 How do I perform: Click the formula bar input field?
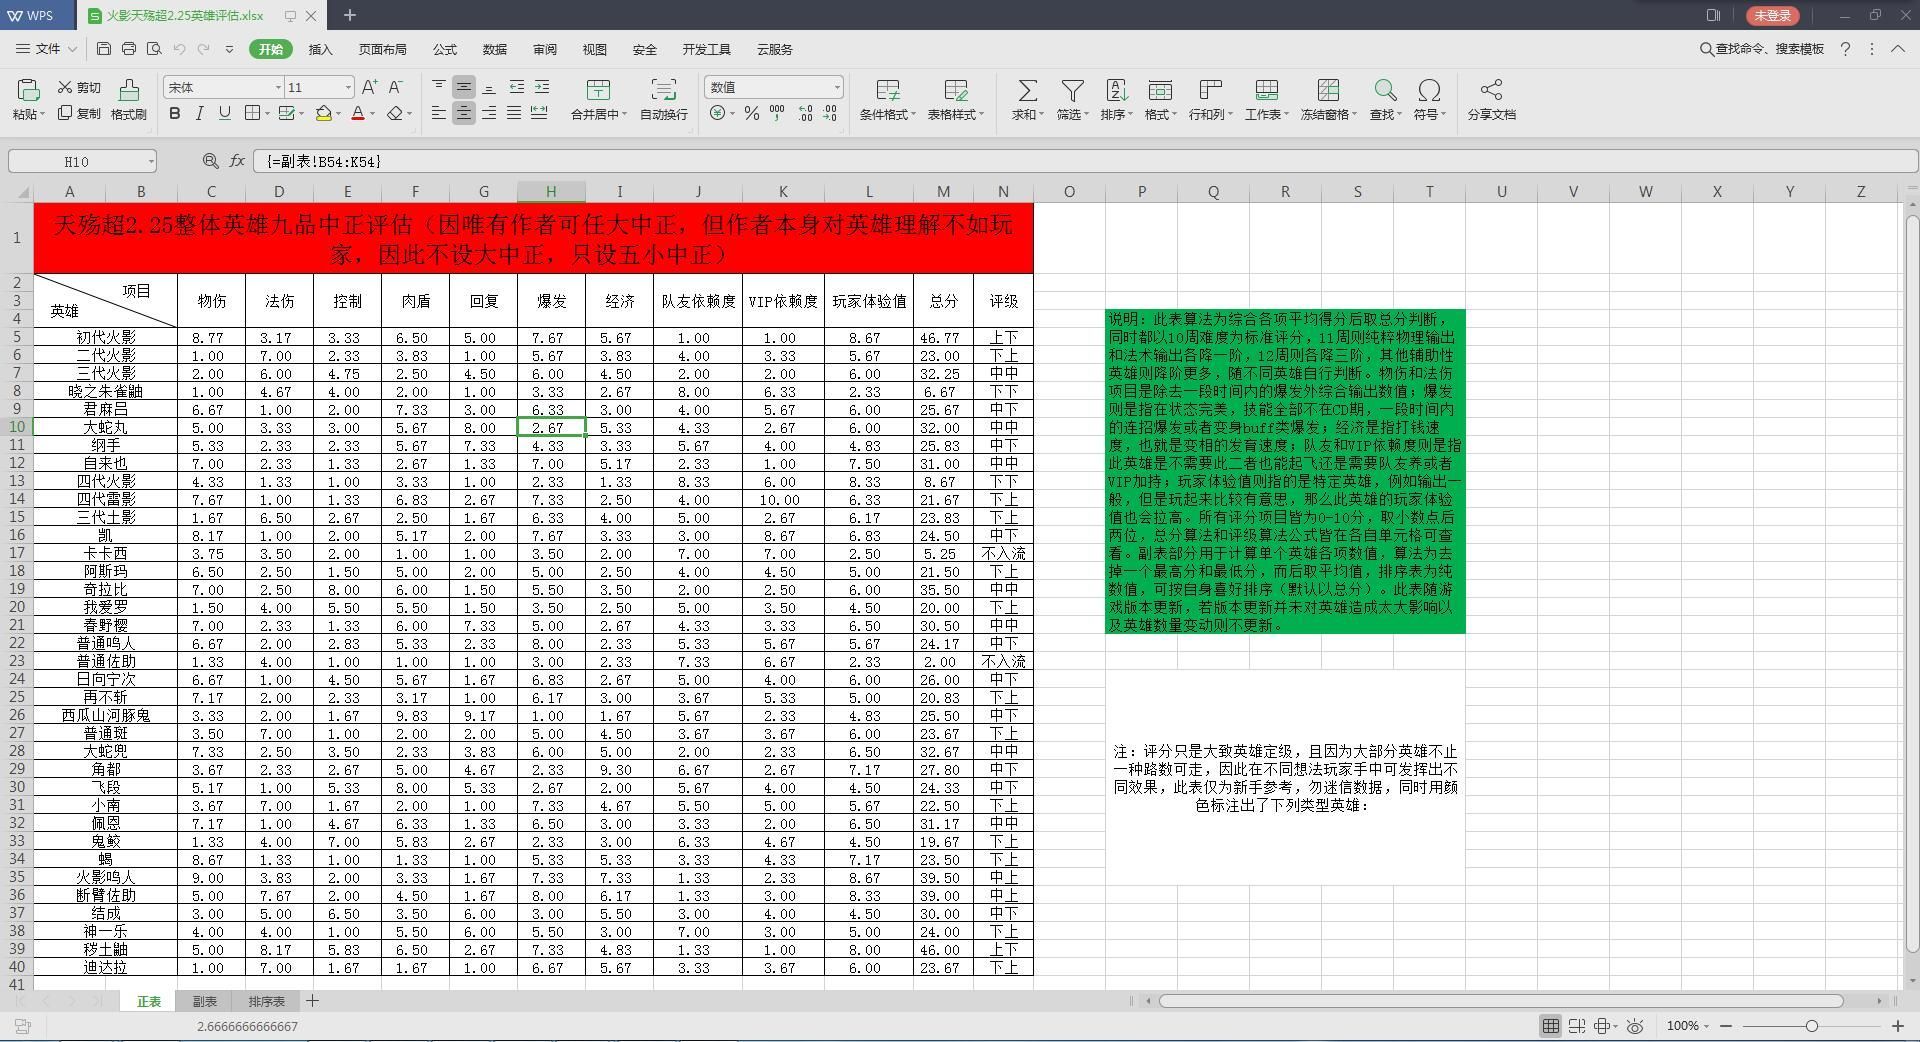1085,161
